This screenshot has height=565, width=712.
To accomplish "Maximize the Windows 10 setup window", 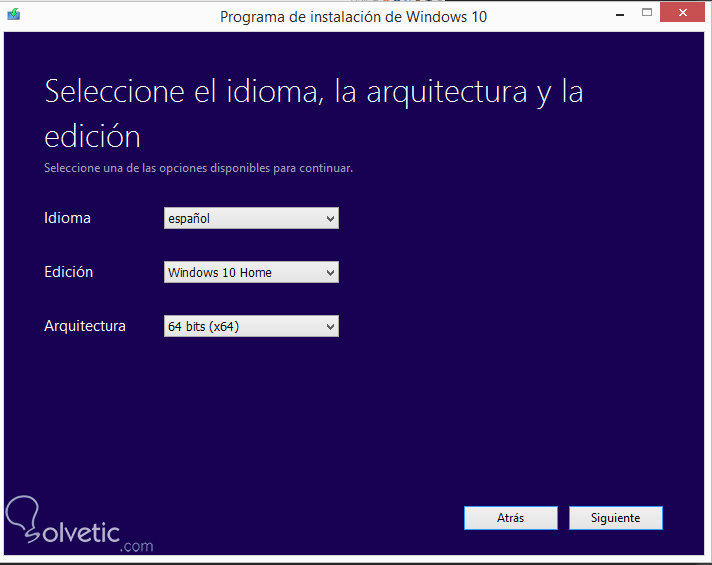I will point(647,13).
